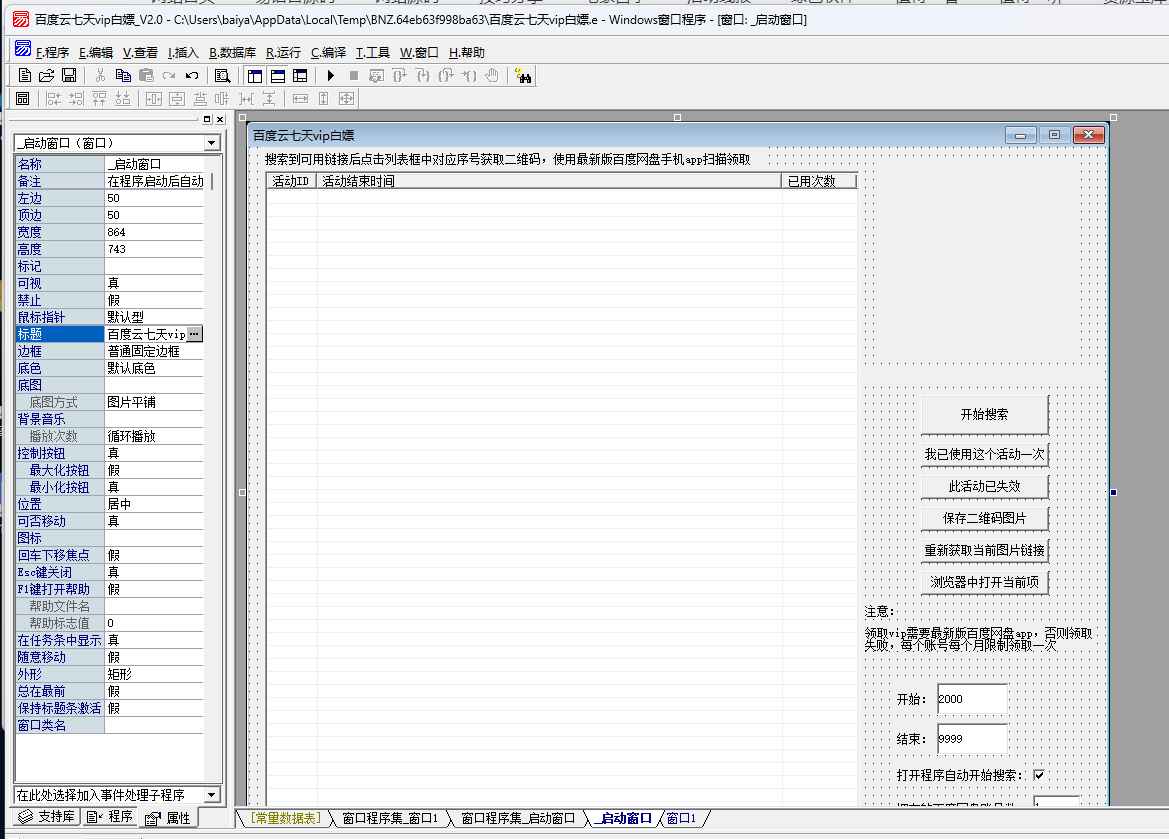
Task: Open a file with the open folder icon
Action: [46, 75]
